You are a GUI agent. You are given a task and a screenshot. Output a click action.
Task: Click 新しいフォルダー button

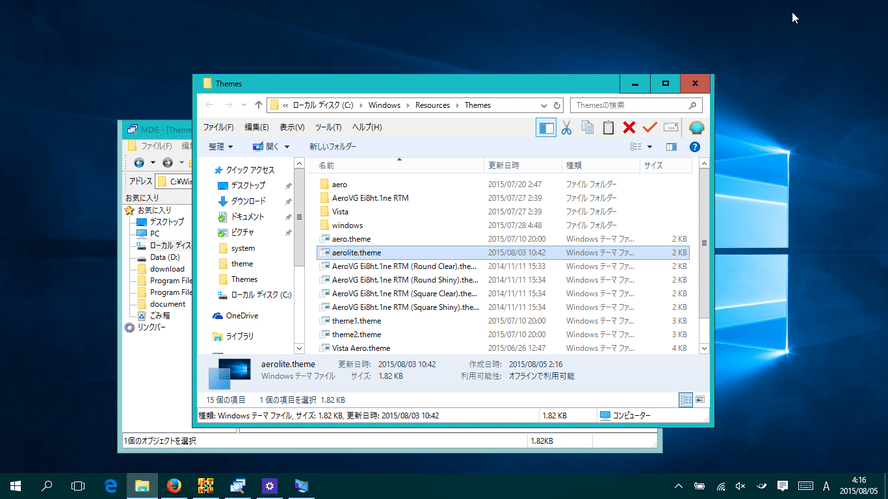click(x=332, y=147)
